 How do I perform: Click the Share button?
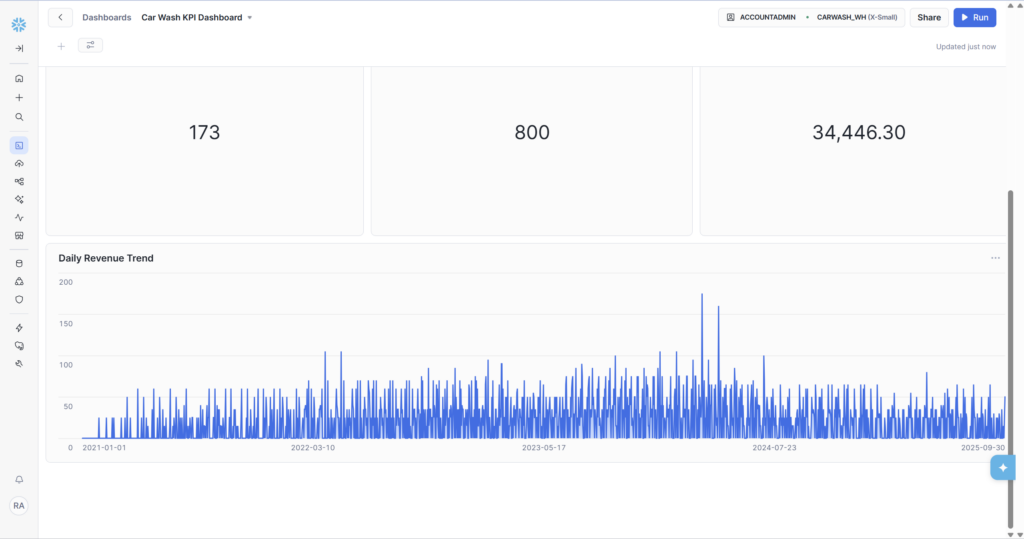coord(929,17)
